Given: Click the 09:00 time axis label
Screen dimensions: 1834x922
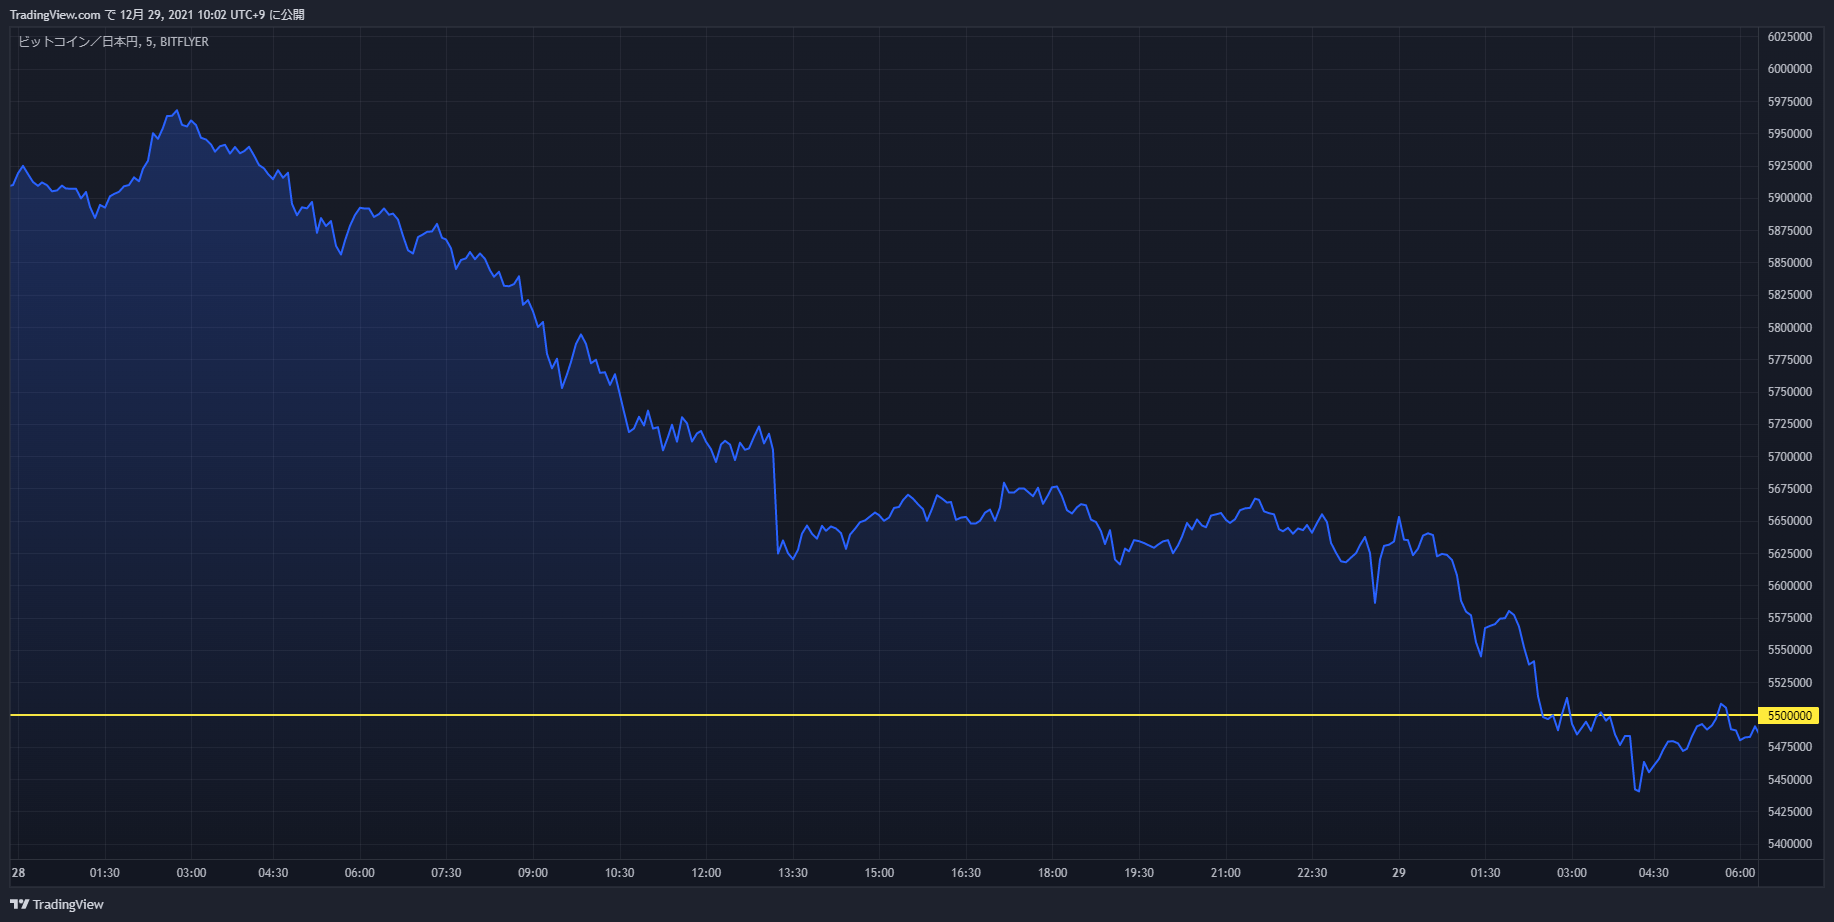Looking at the screenshot, I should pos(533,873).
